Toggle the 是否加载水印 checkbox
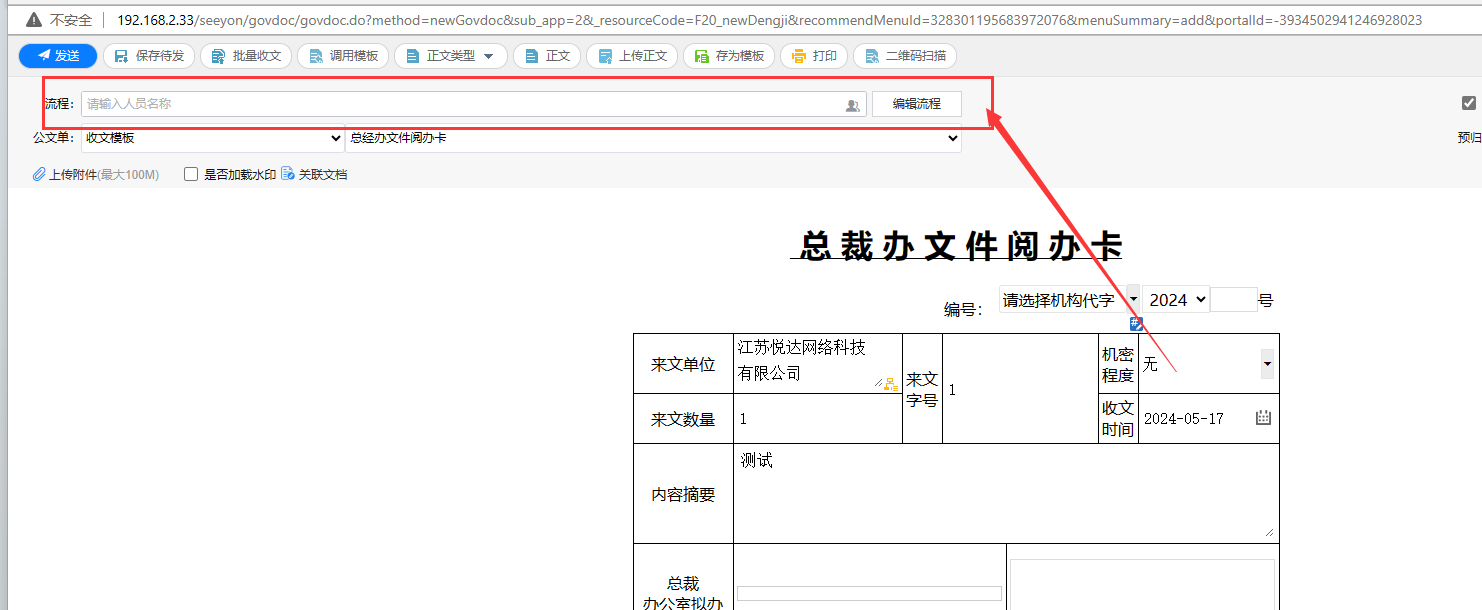This screenshot has height=610, width=1482. click(x=191, y=174)
